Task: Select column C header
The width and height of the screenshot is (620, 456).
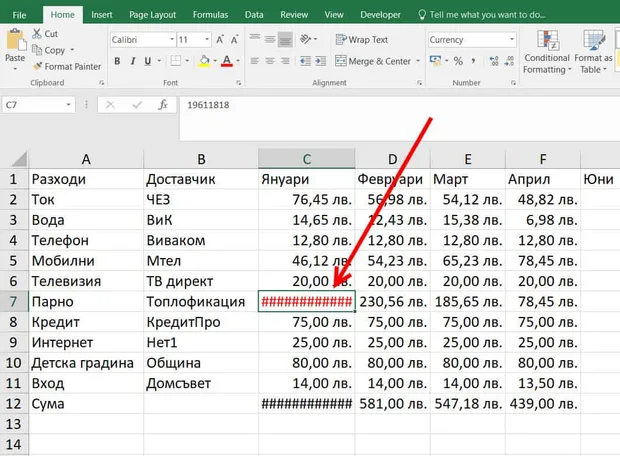Action: 306,159
